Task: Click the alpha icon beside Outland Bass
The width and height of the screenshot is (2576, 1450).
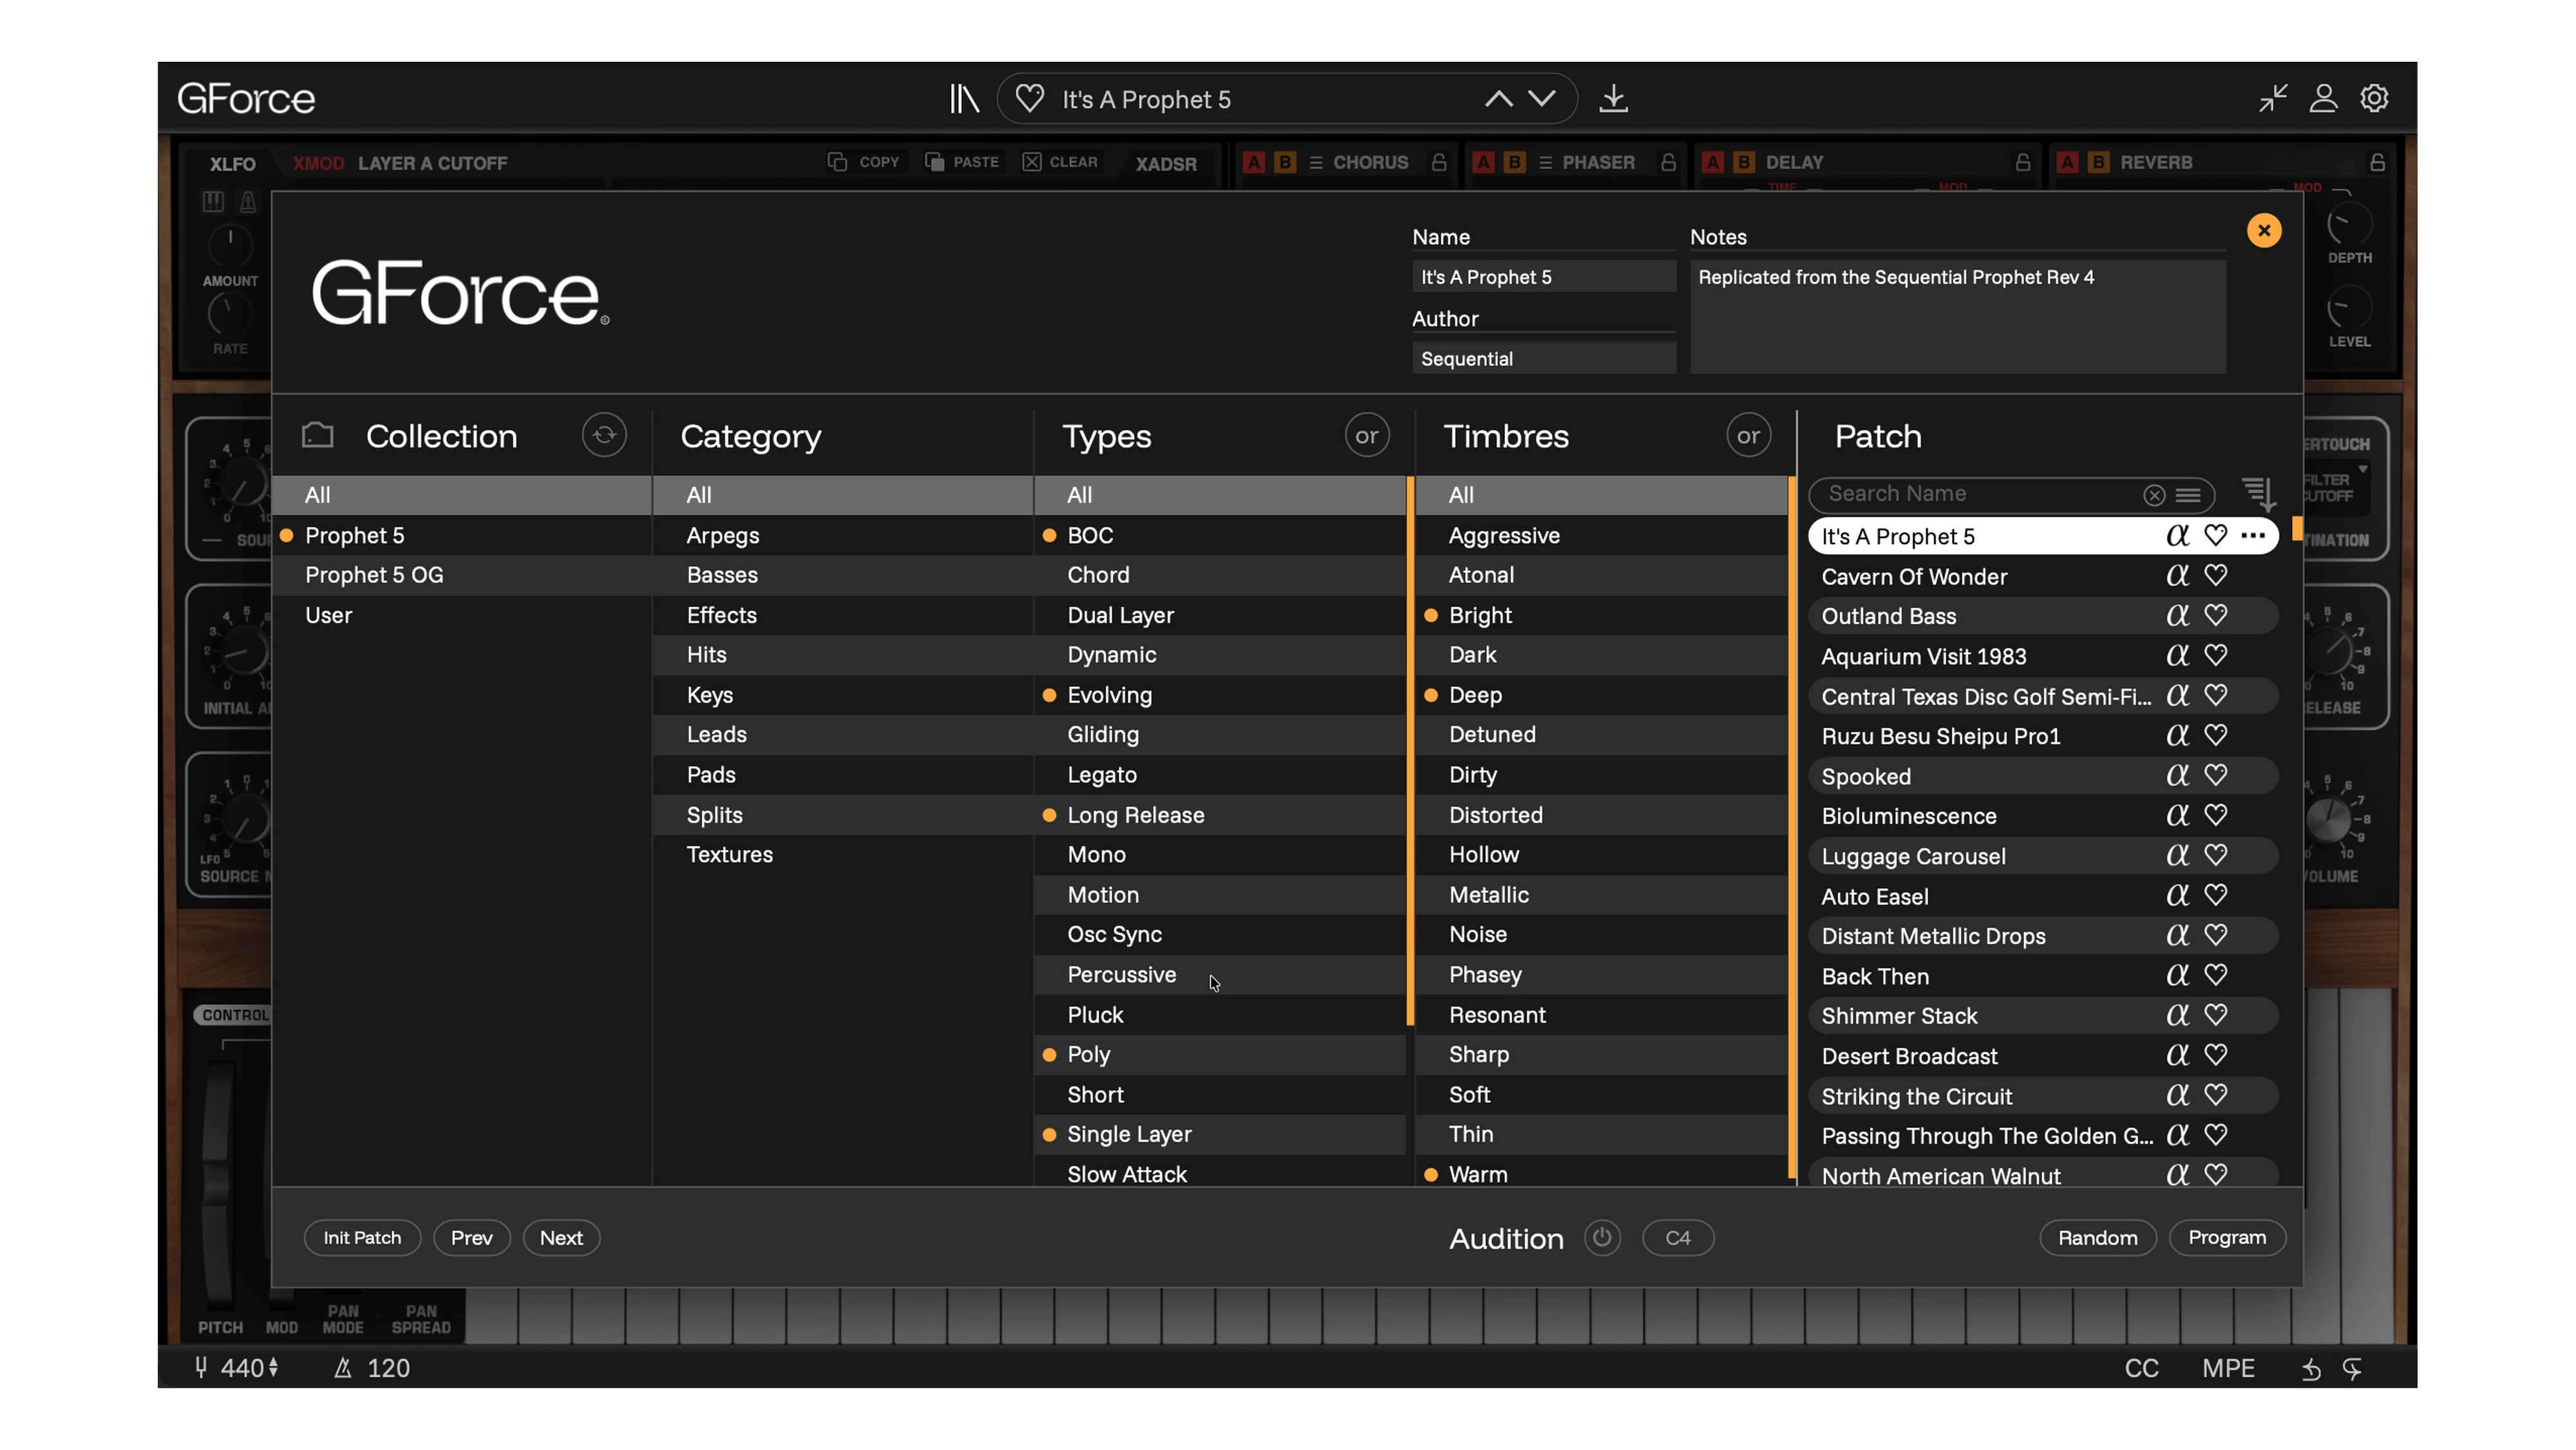Action: pos(2177,616)
